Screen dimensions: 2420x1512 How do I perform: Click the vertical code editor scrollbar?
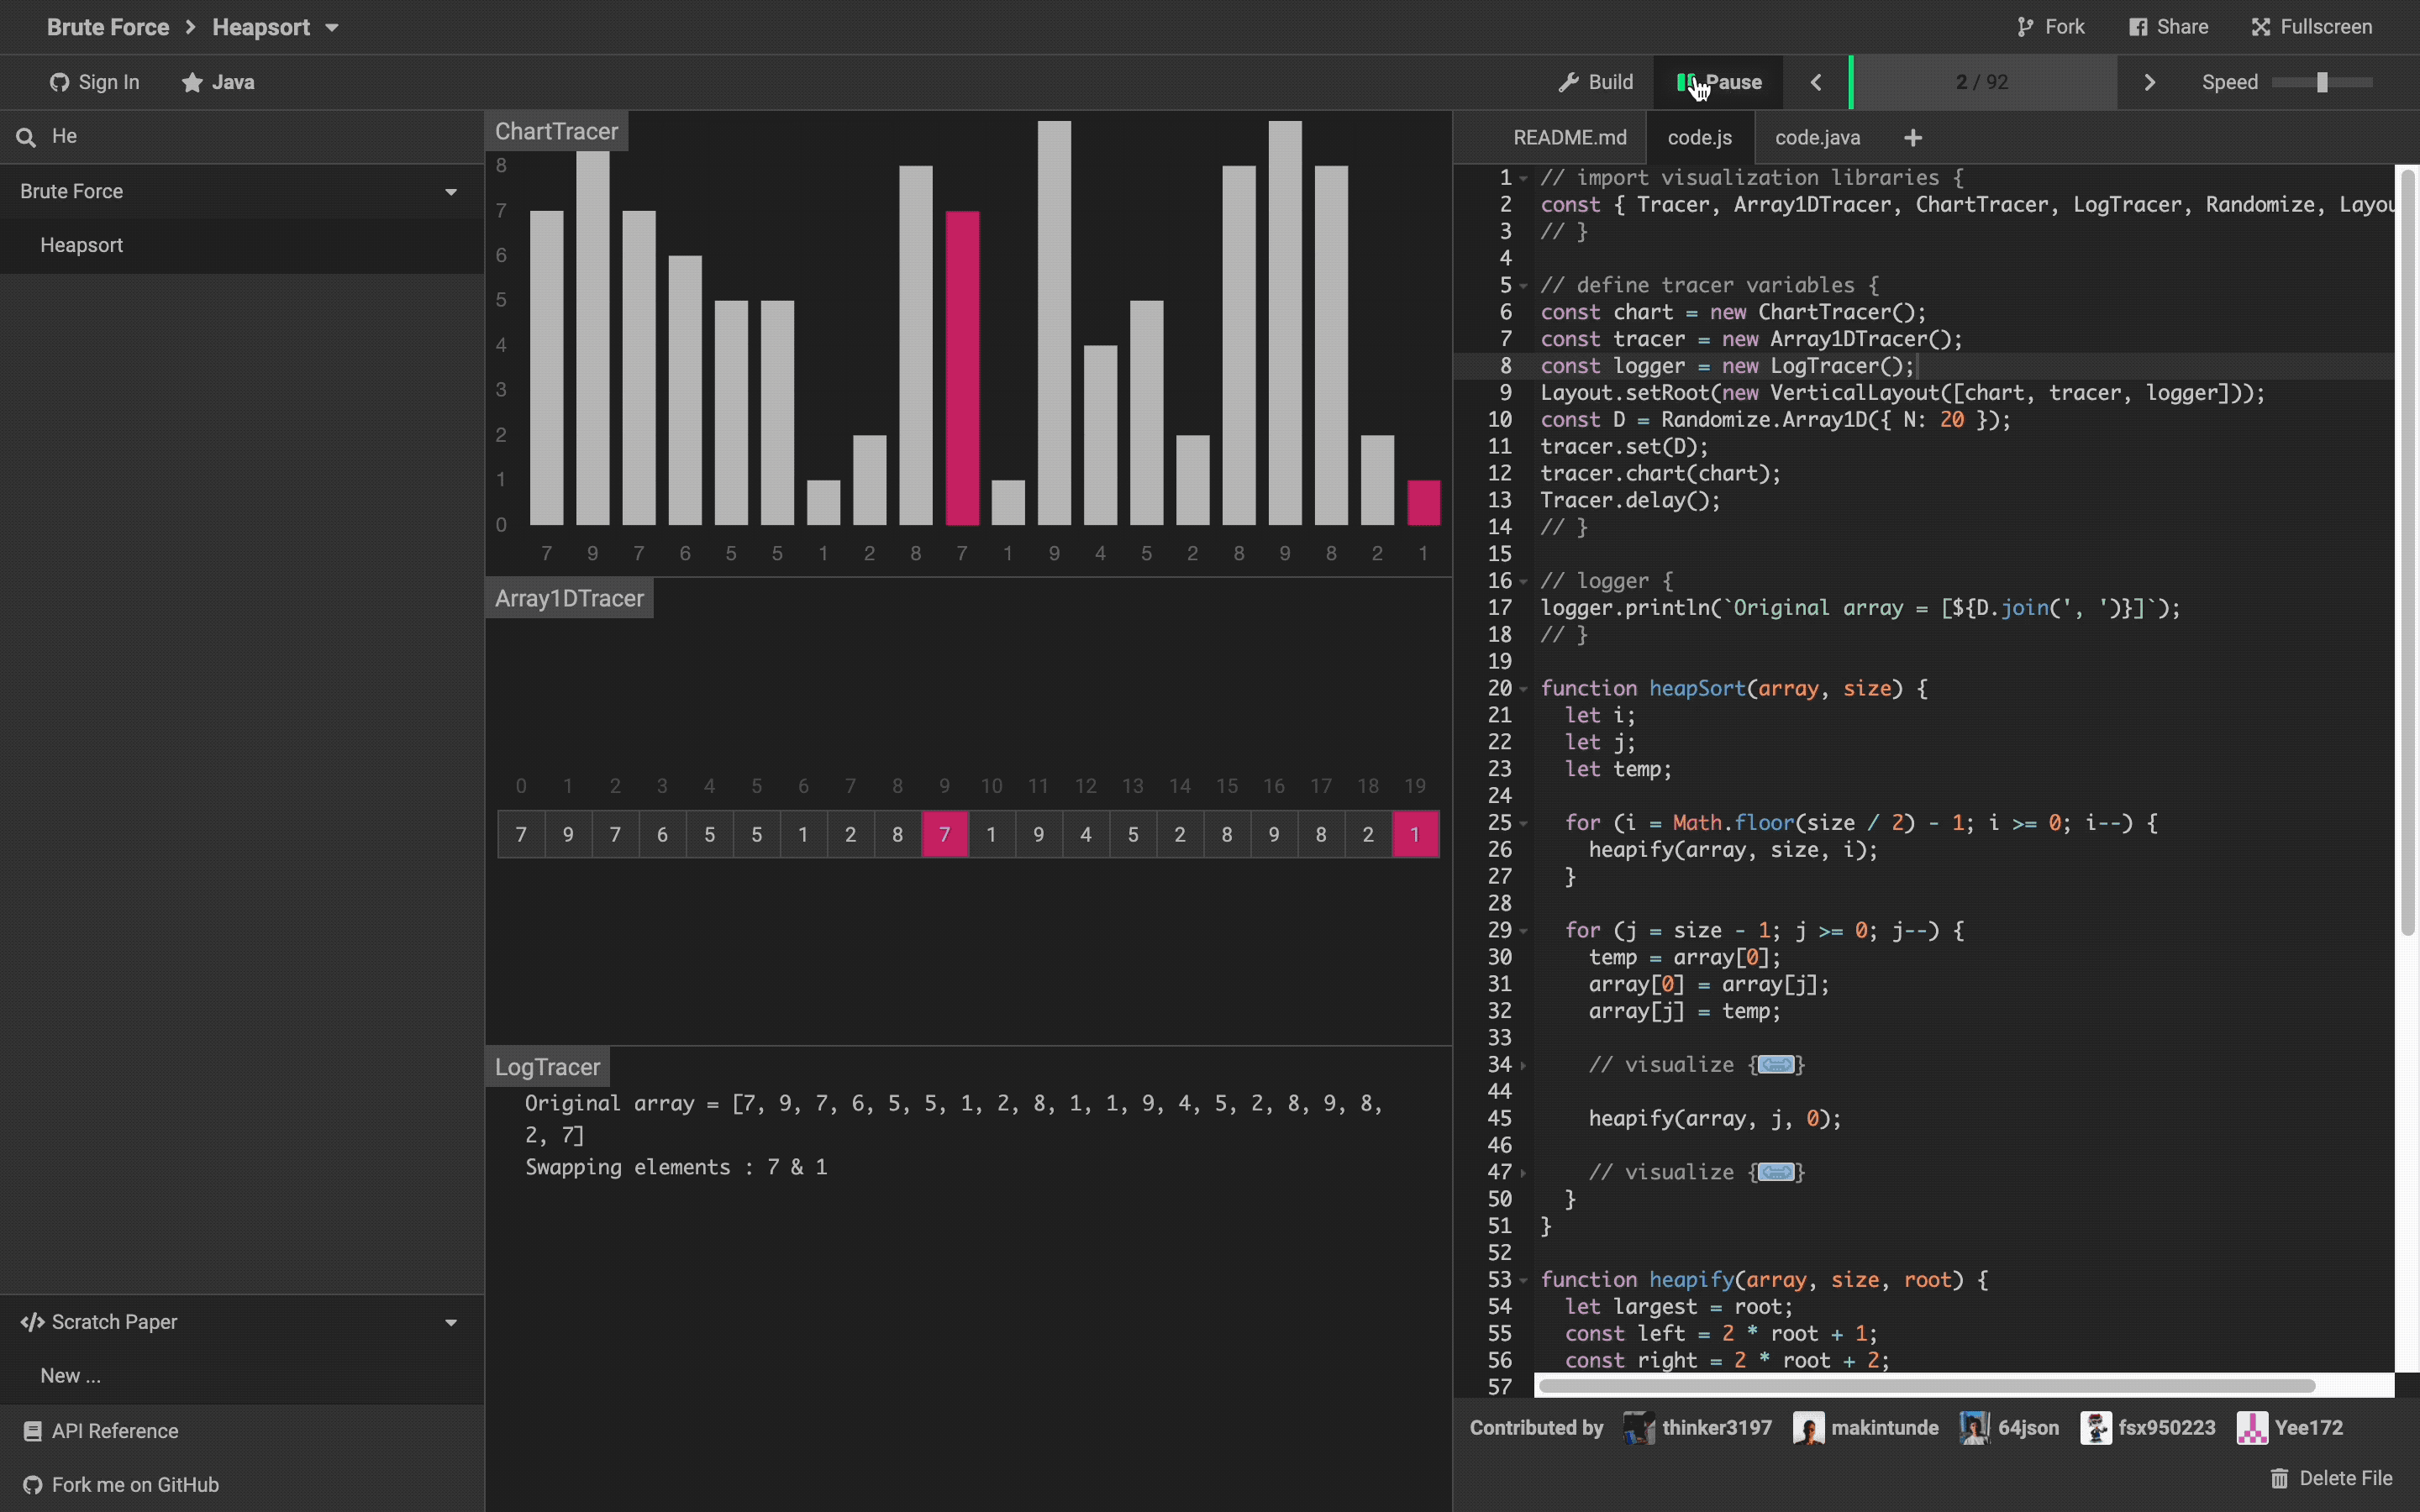pos(2408,553)
